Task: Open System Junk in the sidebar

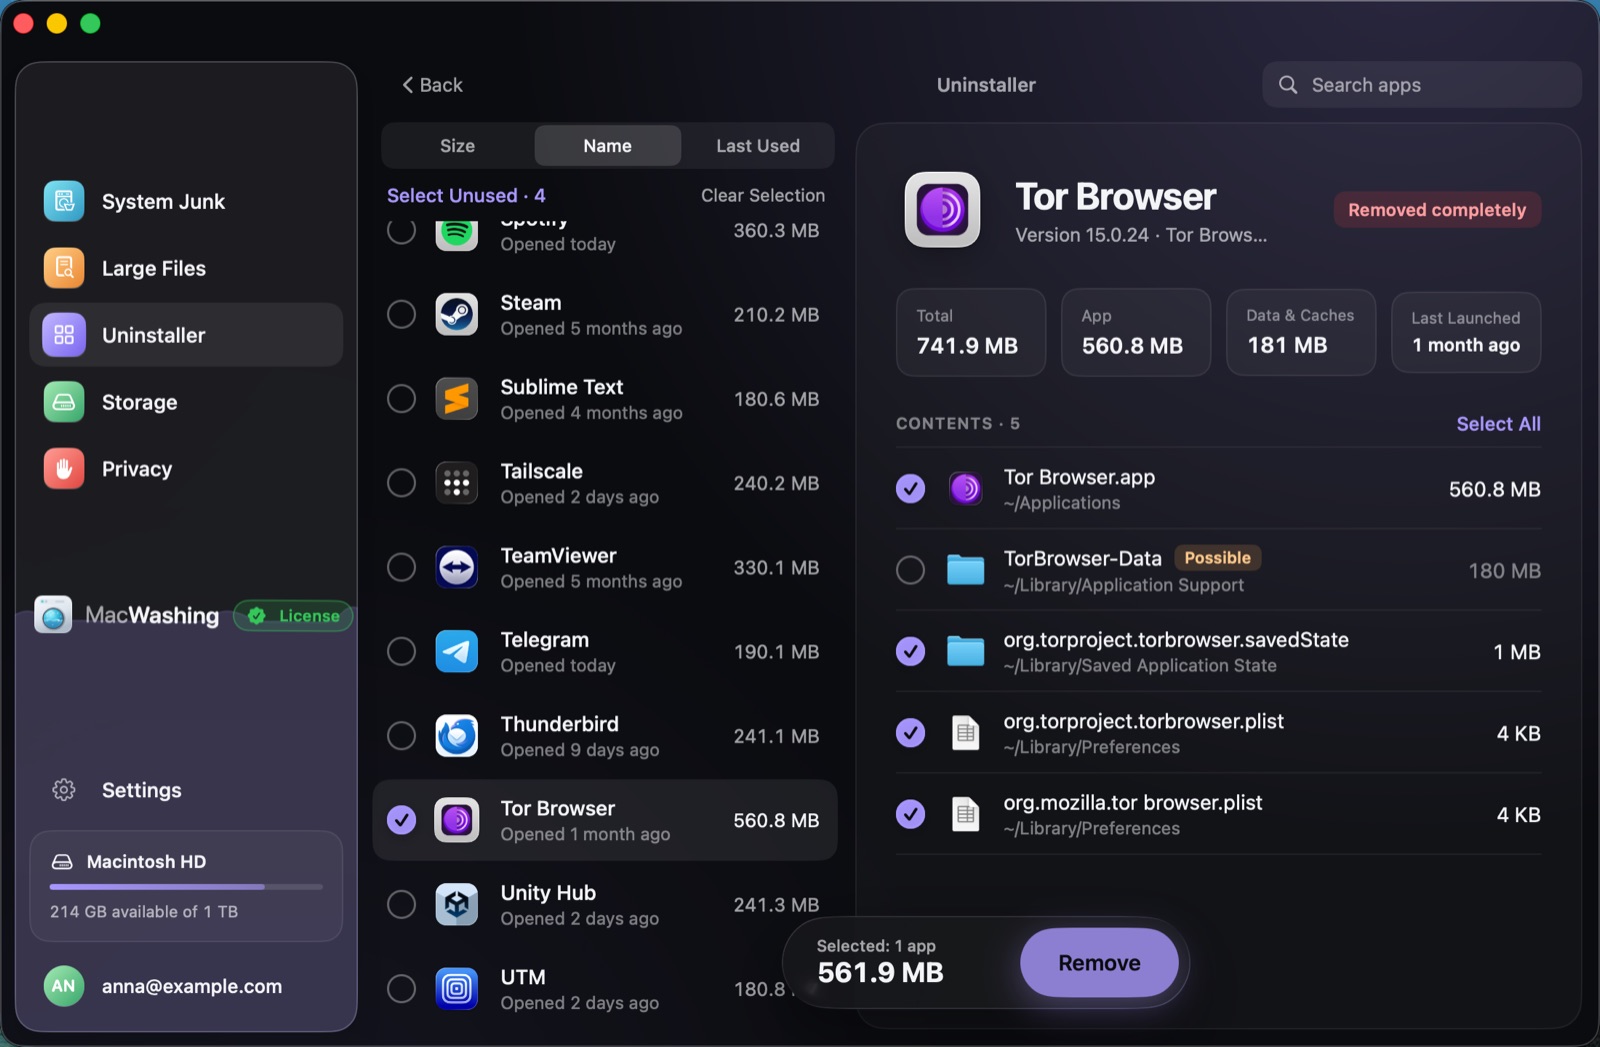Action: click(186, 201)
